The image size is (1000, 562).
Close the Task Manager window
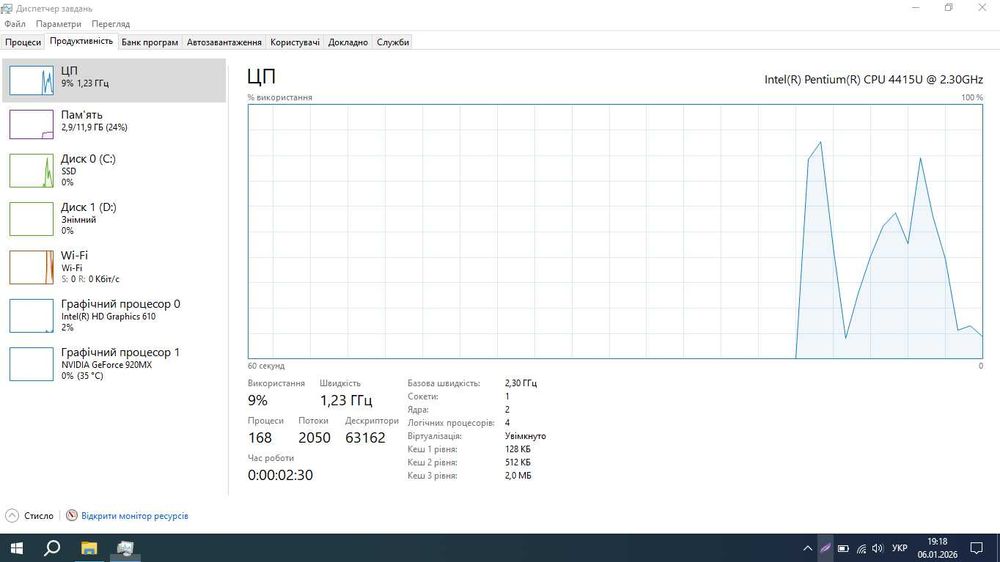click(982, 8)
